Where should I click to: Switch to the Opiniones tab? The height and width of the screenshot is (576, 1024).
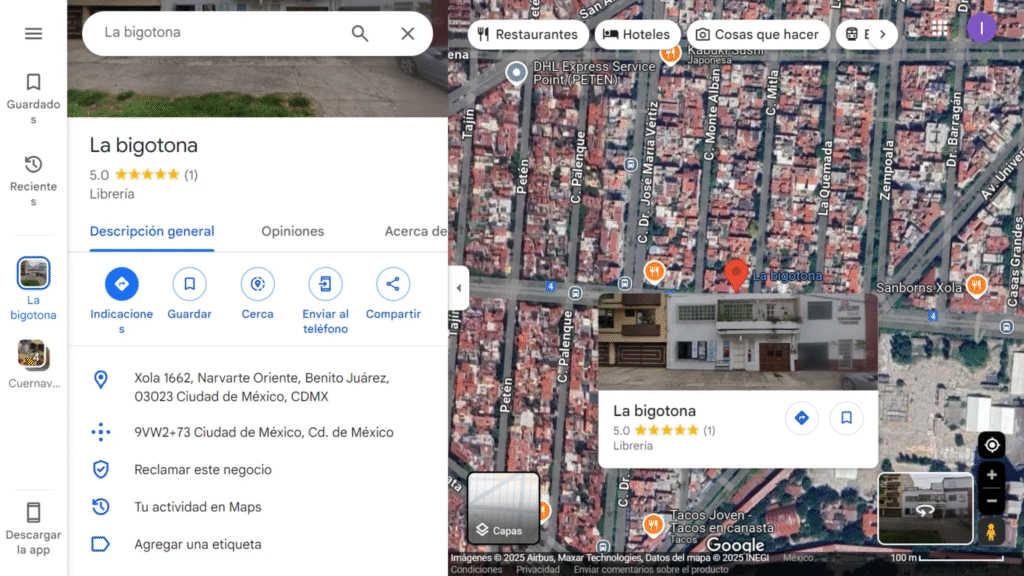[292, 231]
